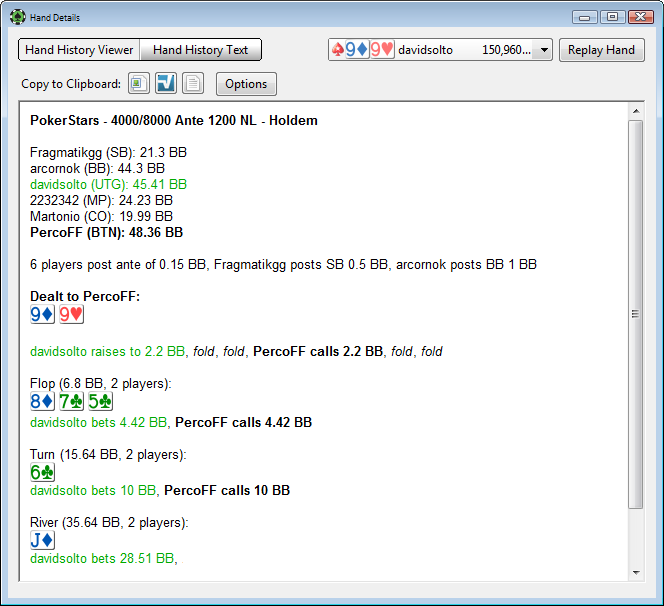Viewport: 664px width, 606px height.
Task: Click 'davidsolto bets 4.42 BB' text
Action: [98, 423]
